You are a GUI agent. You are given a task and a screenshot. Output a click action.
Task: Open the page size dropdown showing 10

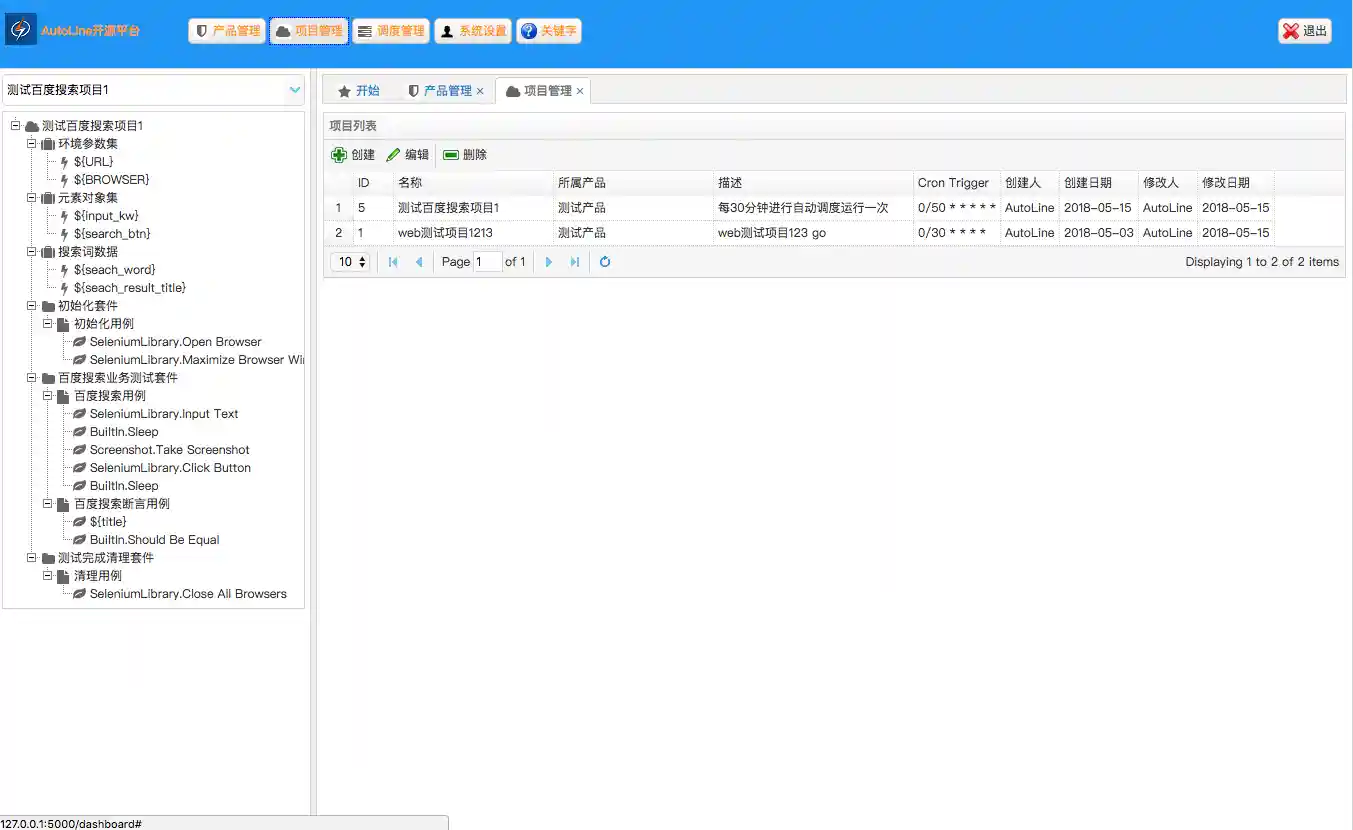(352, 262)
